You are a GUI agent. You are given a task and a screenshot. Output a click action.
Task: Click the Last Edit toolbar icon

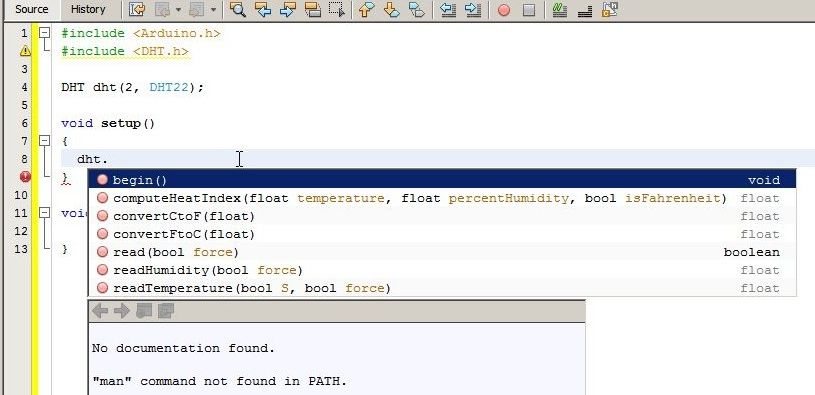[137, 9]
